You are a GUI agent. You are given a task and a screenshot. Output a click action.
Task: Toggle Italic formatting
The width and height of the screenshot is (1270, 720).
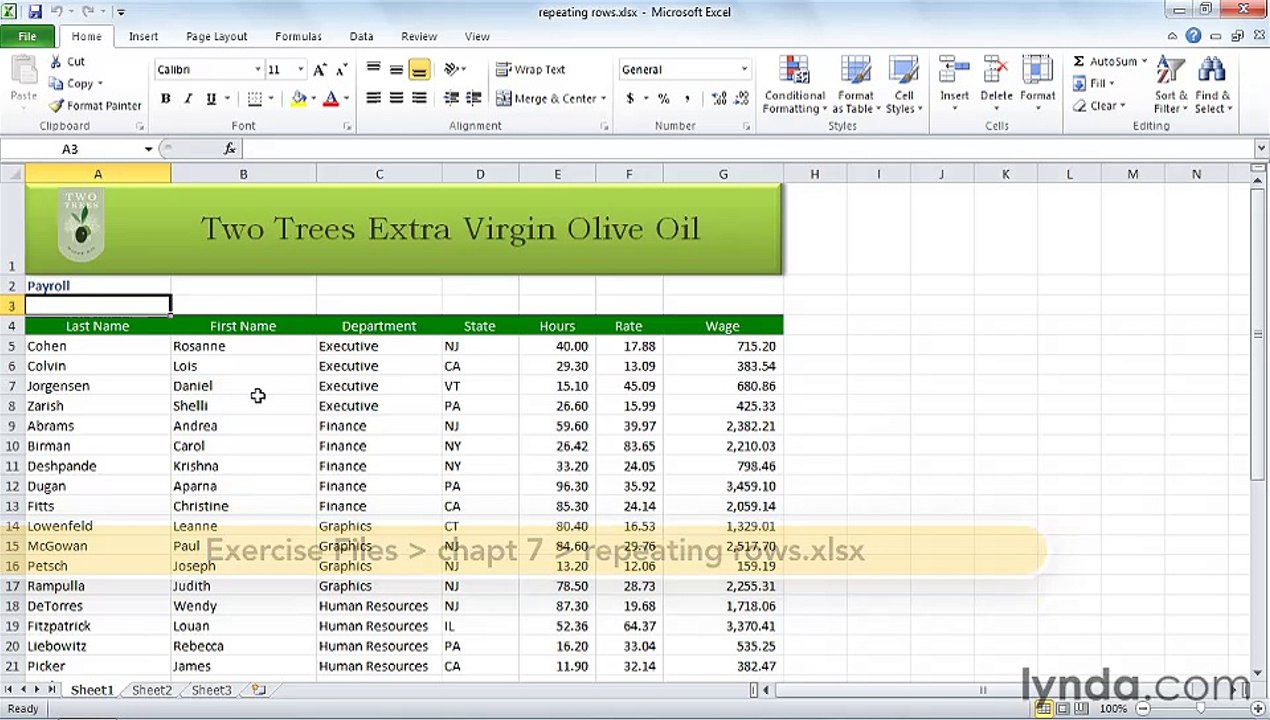point(188,99)
